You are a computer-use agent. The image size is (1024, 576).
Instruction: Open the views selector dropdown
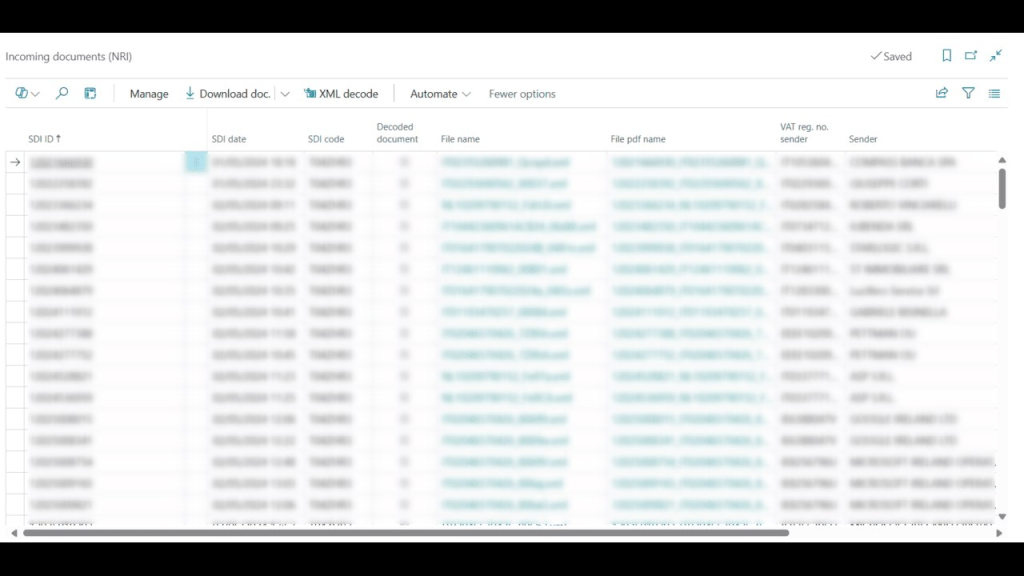(x=27, y=93)
